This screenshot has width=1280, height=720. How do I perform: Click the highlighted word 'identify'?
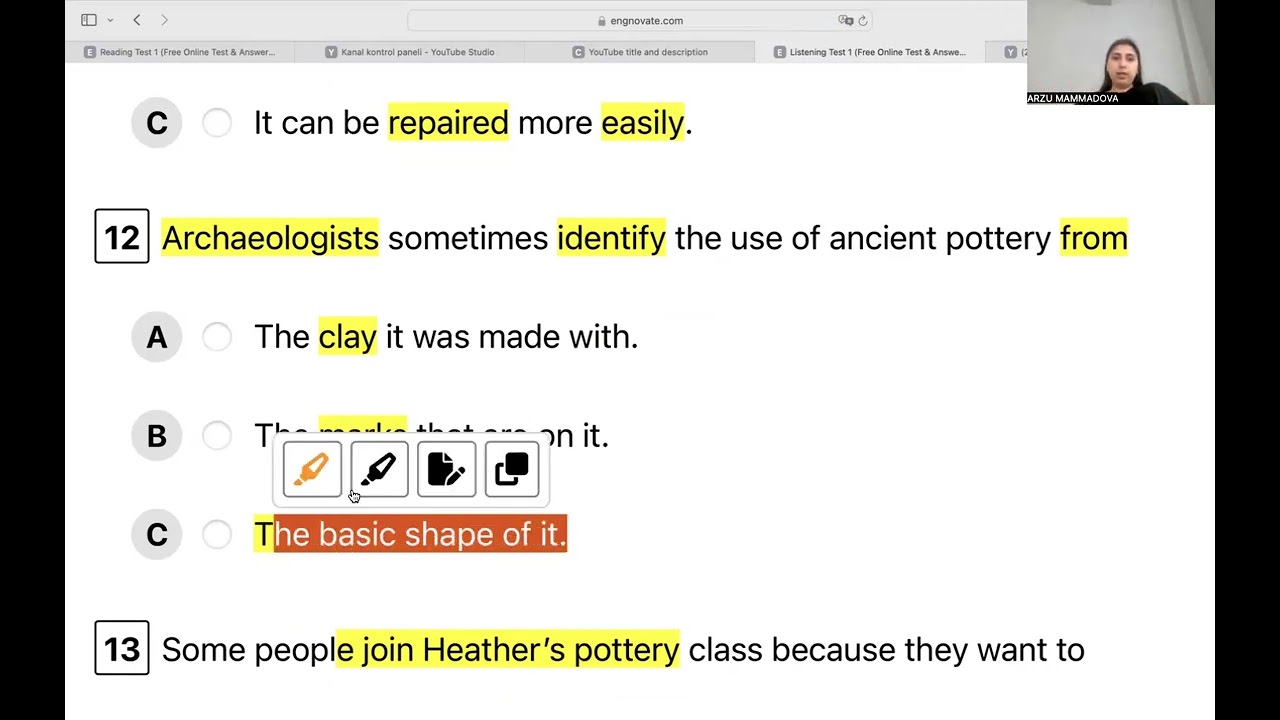point(611,238)
